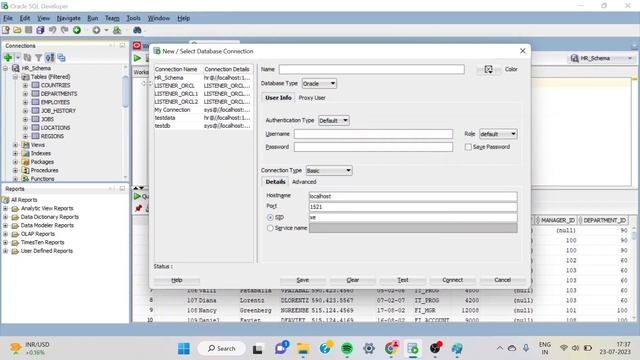This screenshot has width=640, height=360.
Task: Toggle the Save Password checkbox
Action: tap(468, 147)
